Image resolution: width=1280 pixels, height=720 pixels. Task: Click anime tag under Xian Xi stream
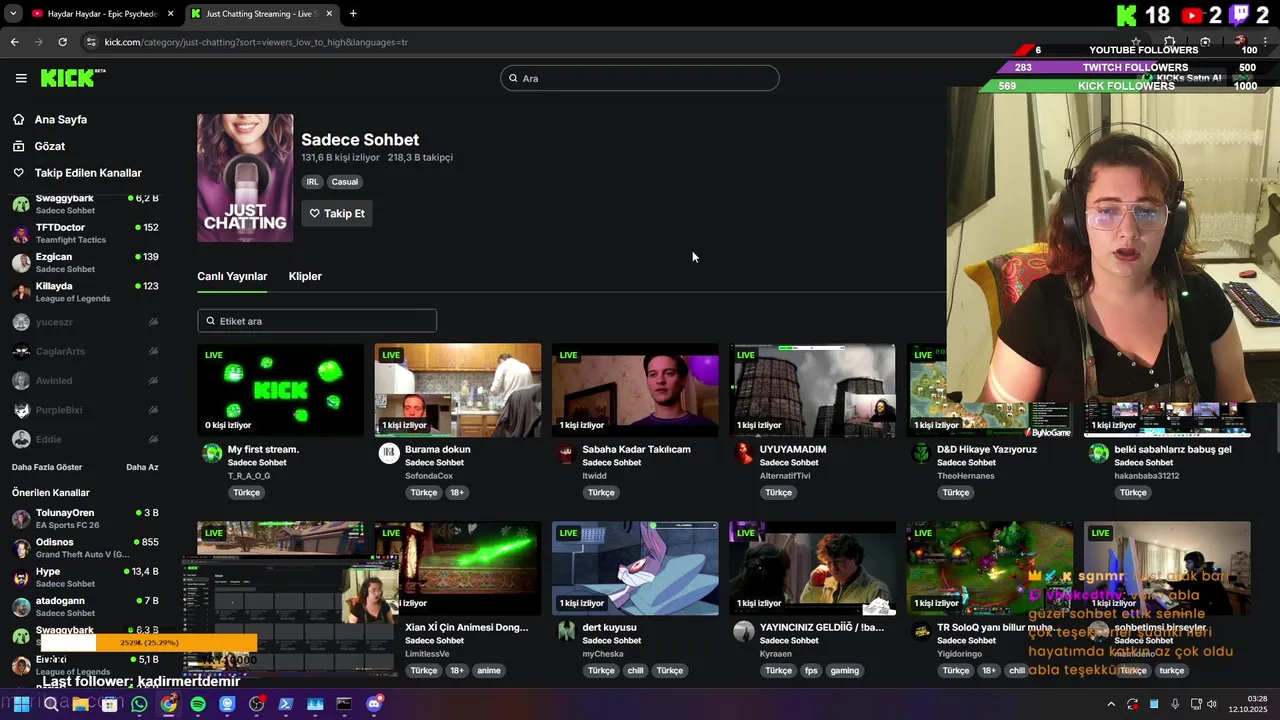[489, 670]
